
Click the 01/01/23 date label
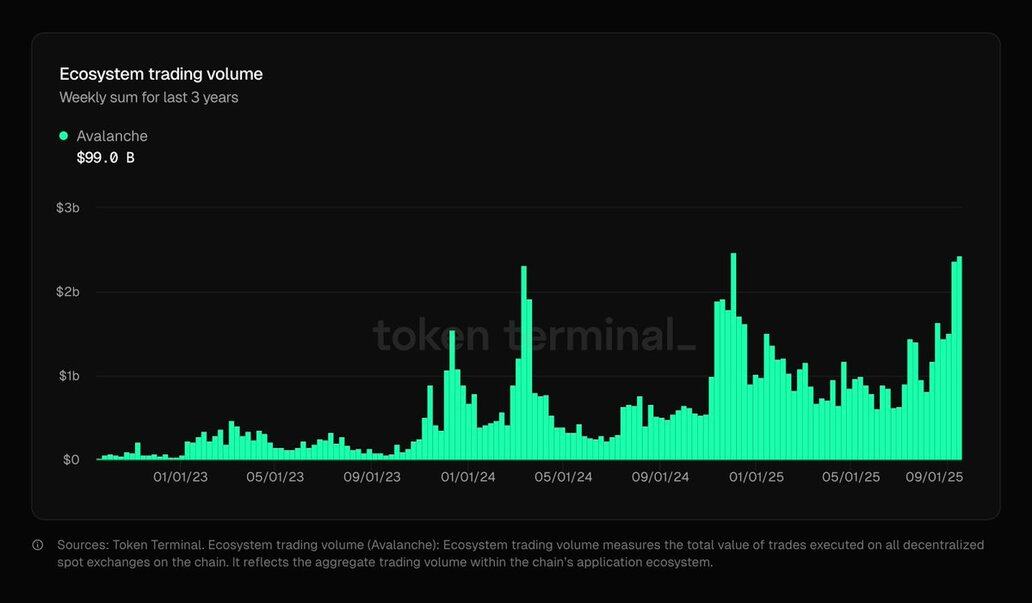pyautogui.click(x=180, y=477)
